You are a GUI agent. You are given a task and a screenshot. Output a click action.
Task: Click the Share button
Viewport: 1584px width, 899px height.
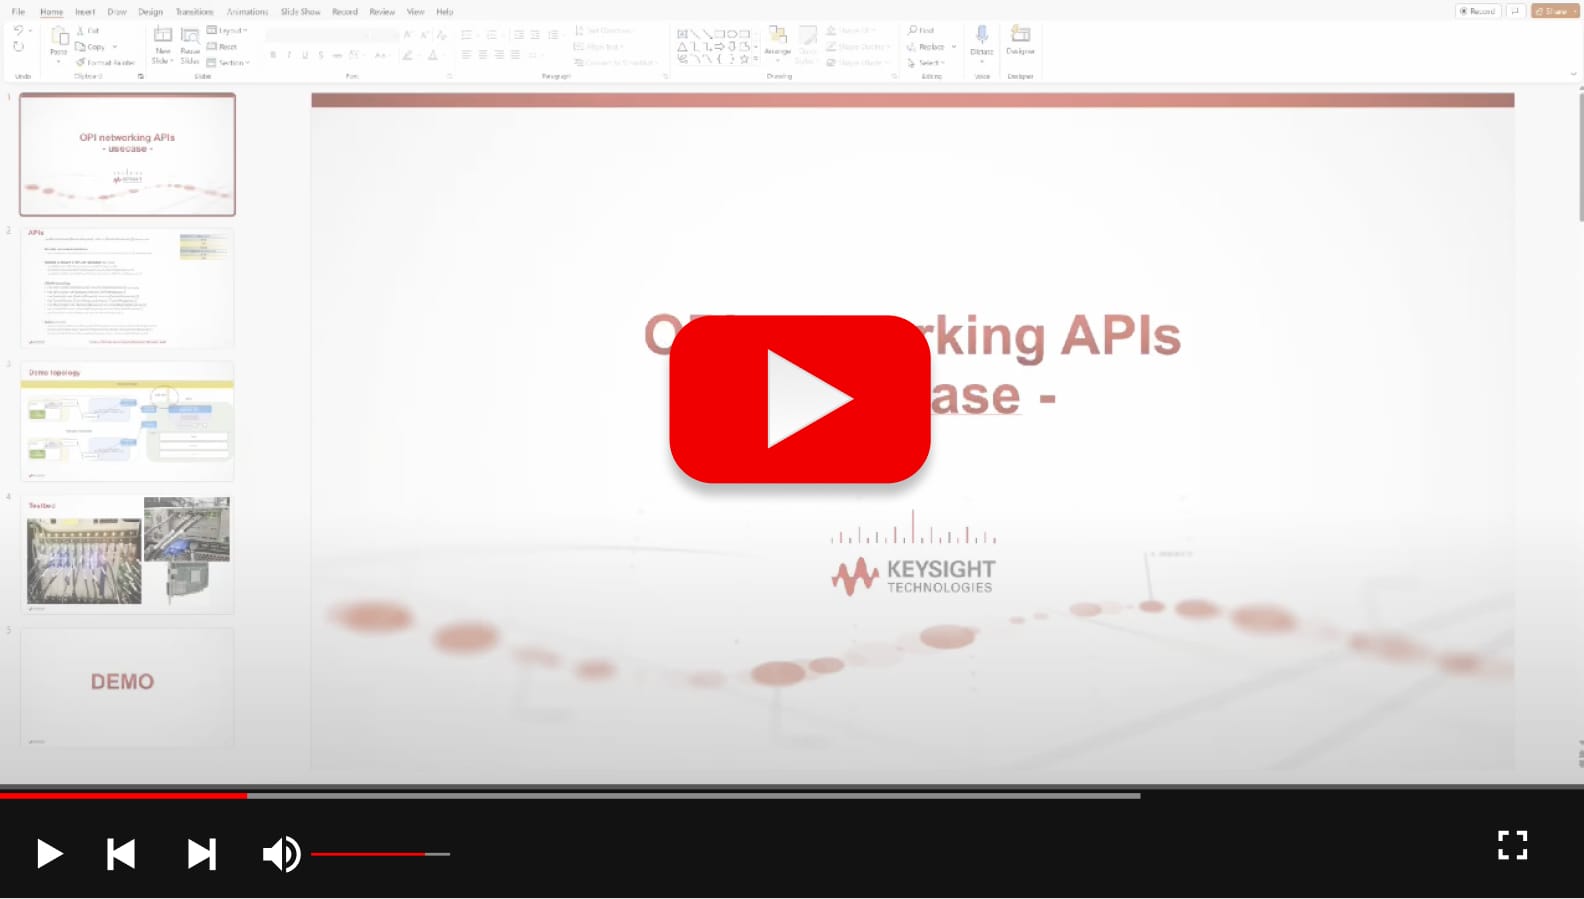pyautogui.click(x=1555, y=11)
